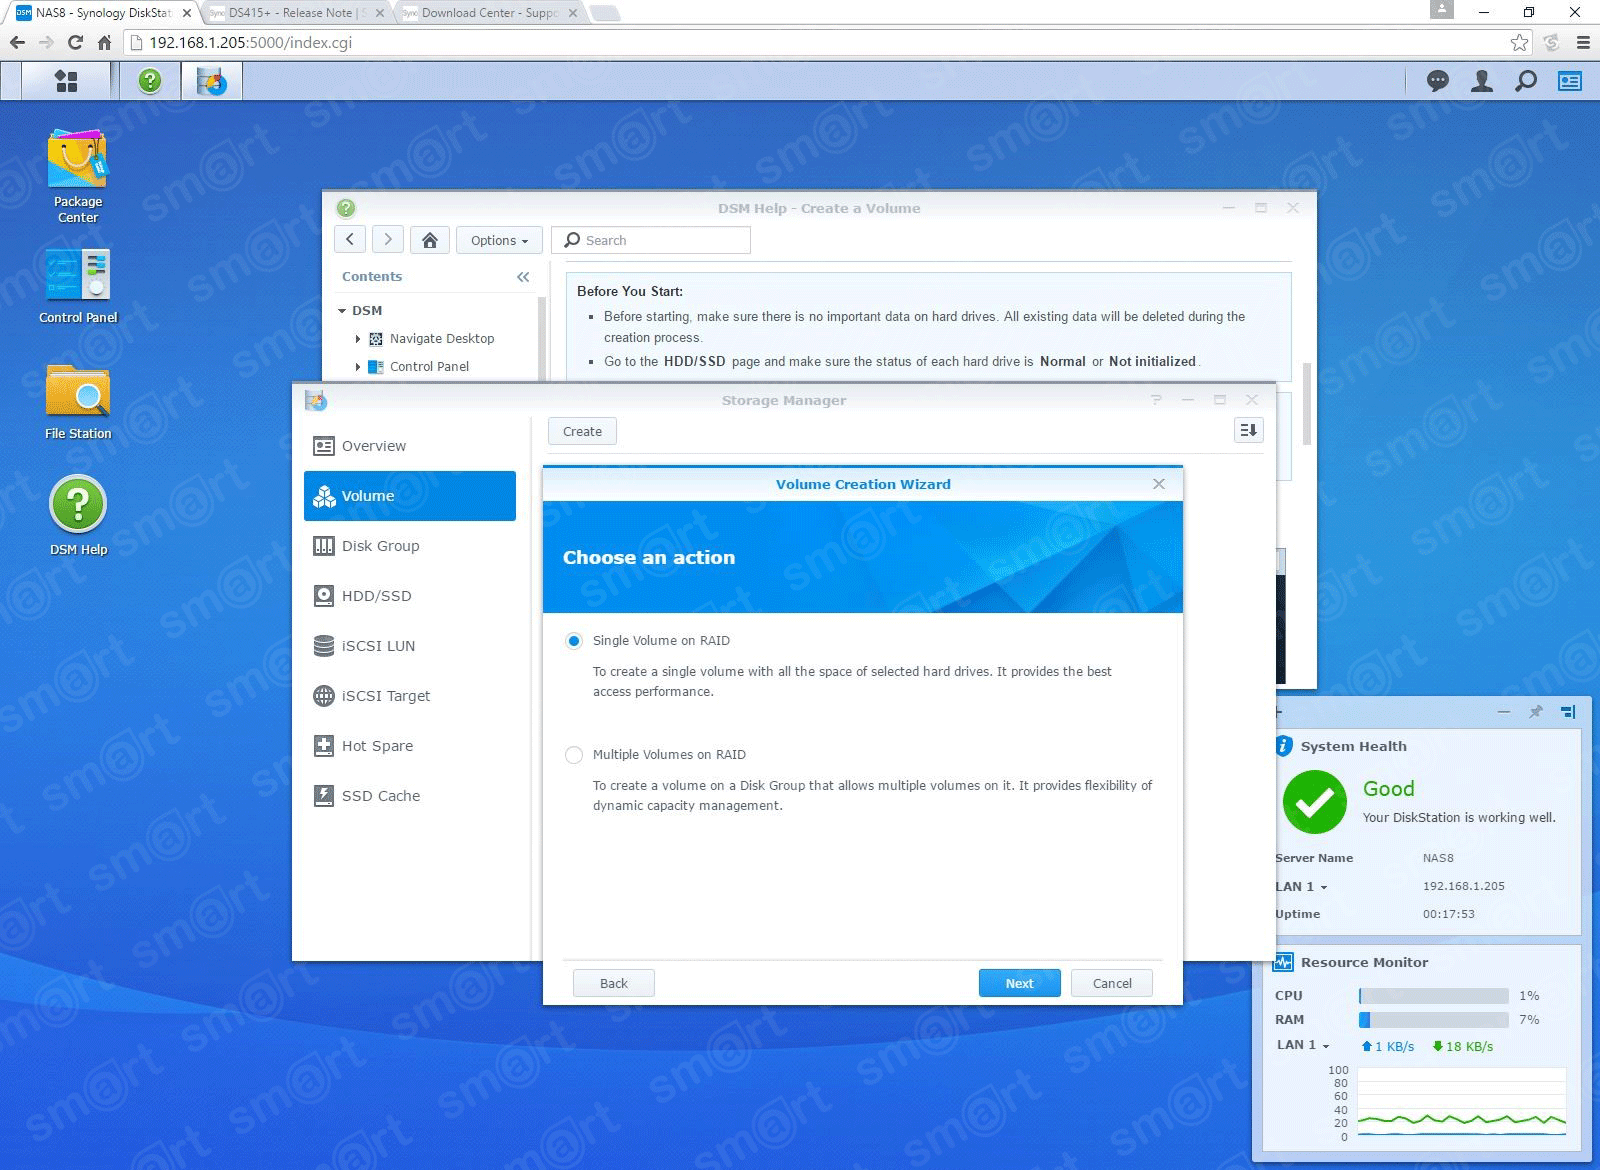Click Create button in Storage Manager

pyautogui.click(x=582, y=431)
